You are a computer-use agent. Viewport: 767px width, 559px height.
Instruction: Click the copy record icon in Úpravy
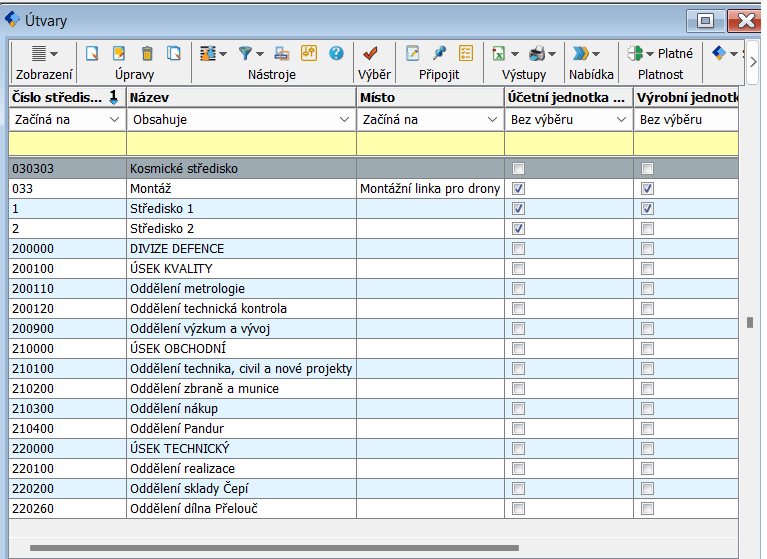click(174, 54)
